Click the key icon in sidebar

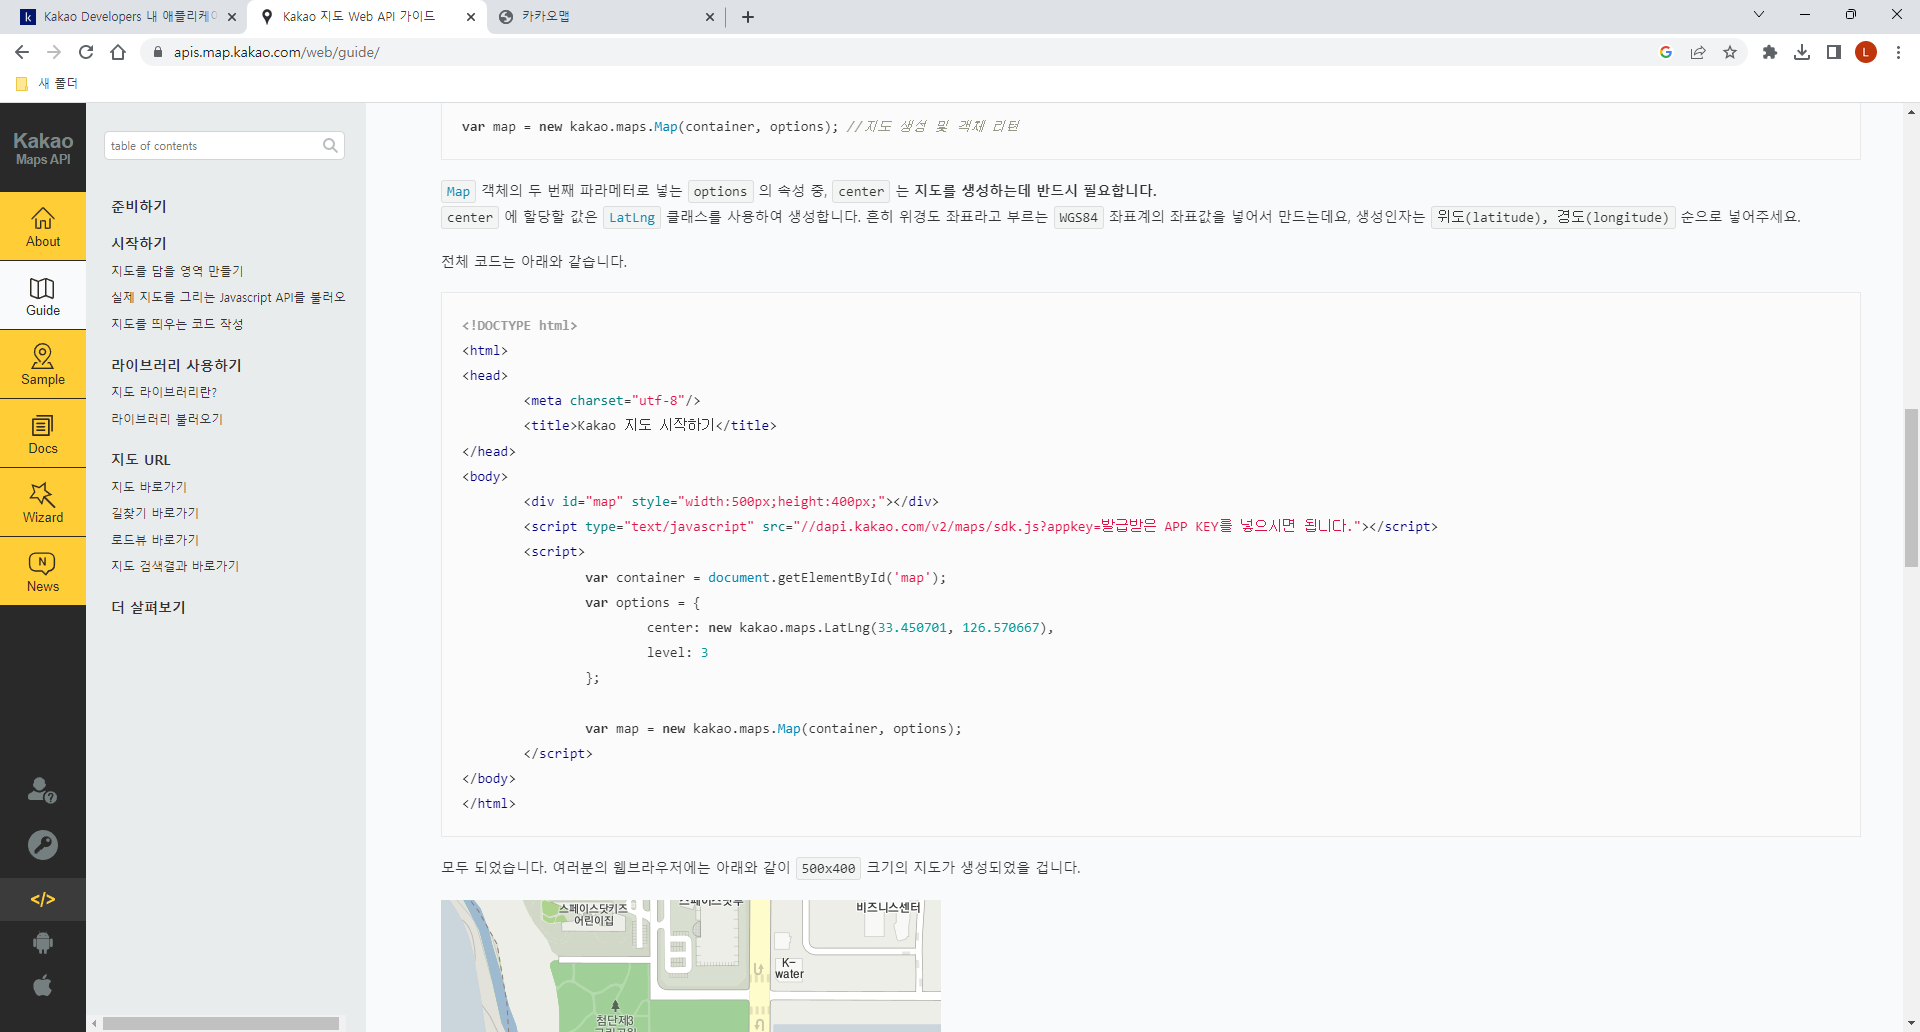pyautogui.click(x=42, y=845)
